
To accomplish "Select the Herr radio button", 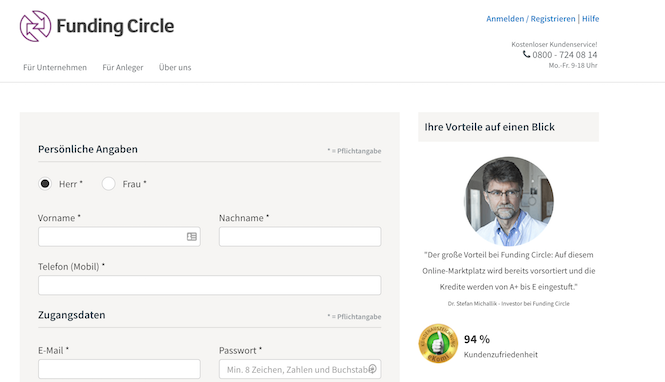I will coord(45,184).
